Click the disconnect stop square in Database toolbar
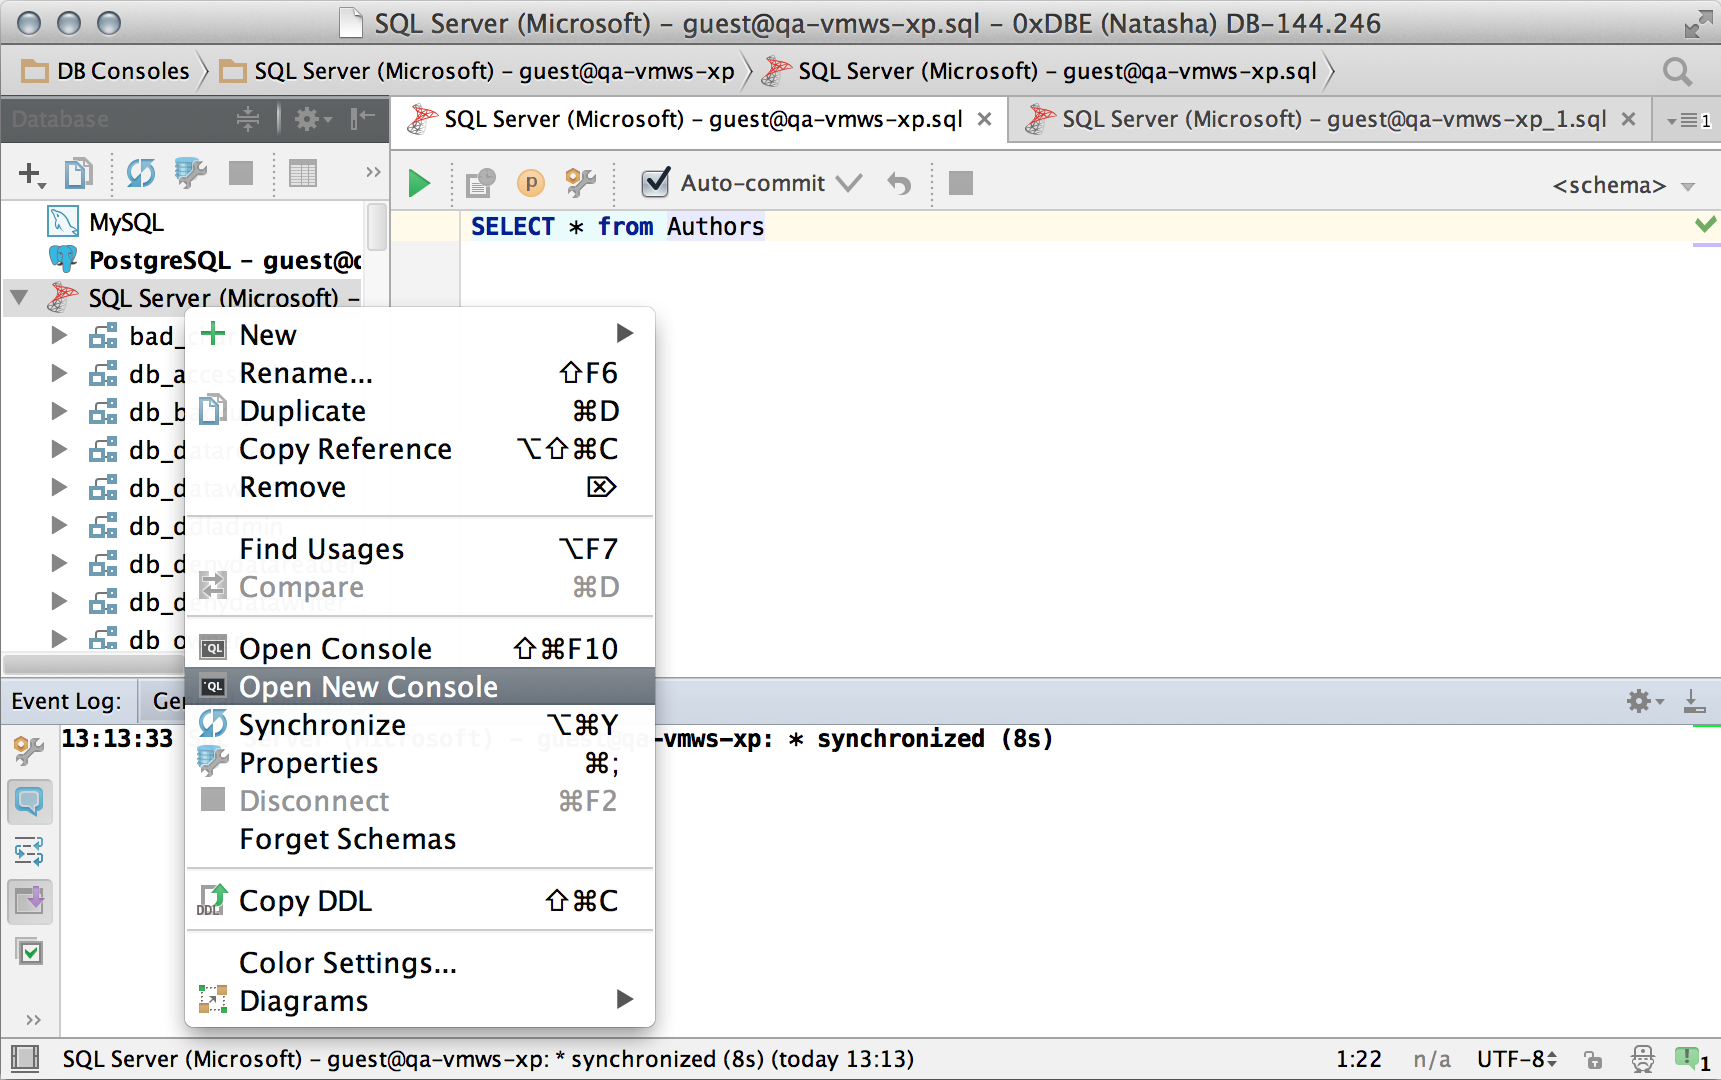This screenshot has height=1080, width=1721. coord(241,173)
